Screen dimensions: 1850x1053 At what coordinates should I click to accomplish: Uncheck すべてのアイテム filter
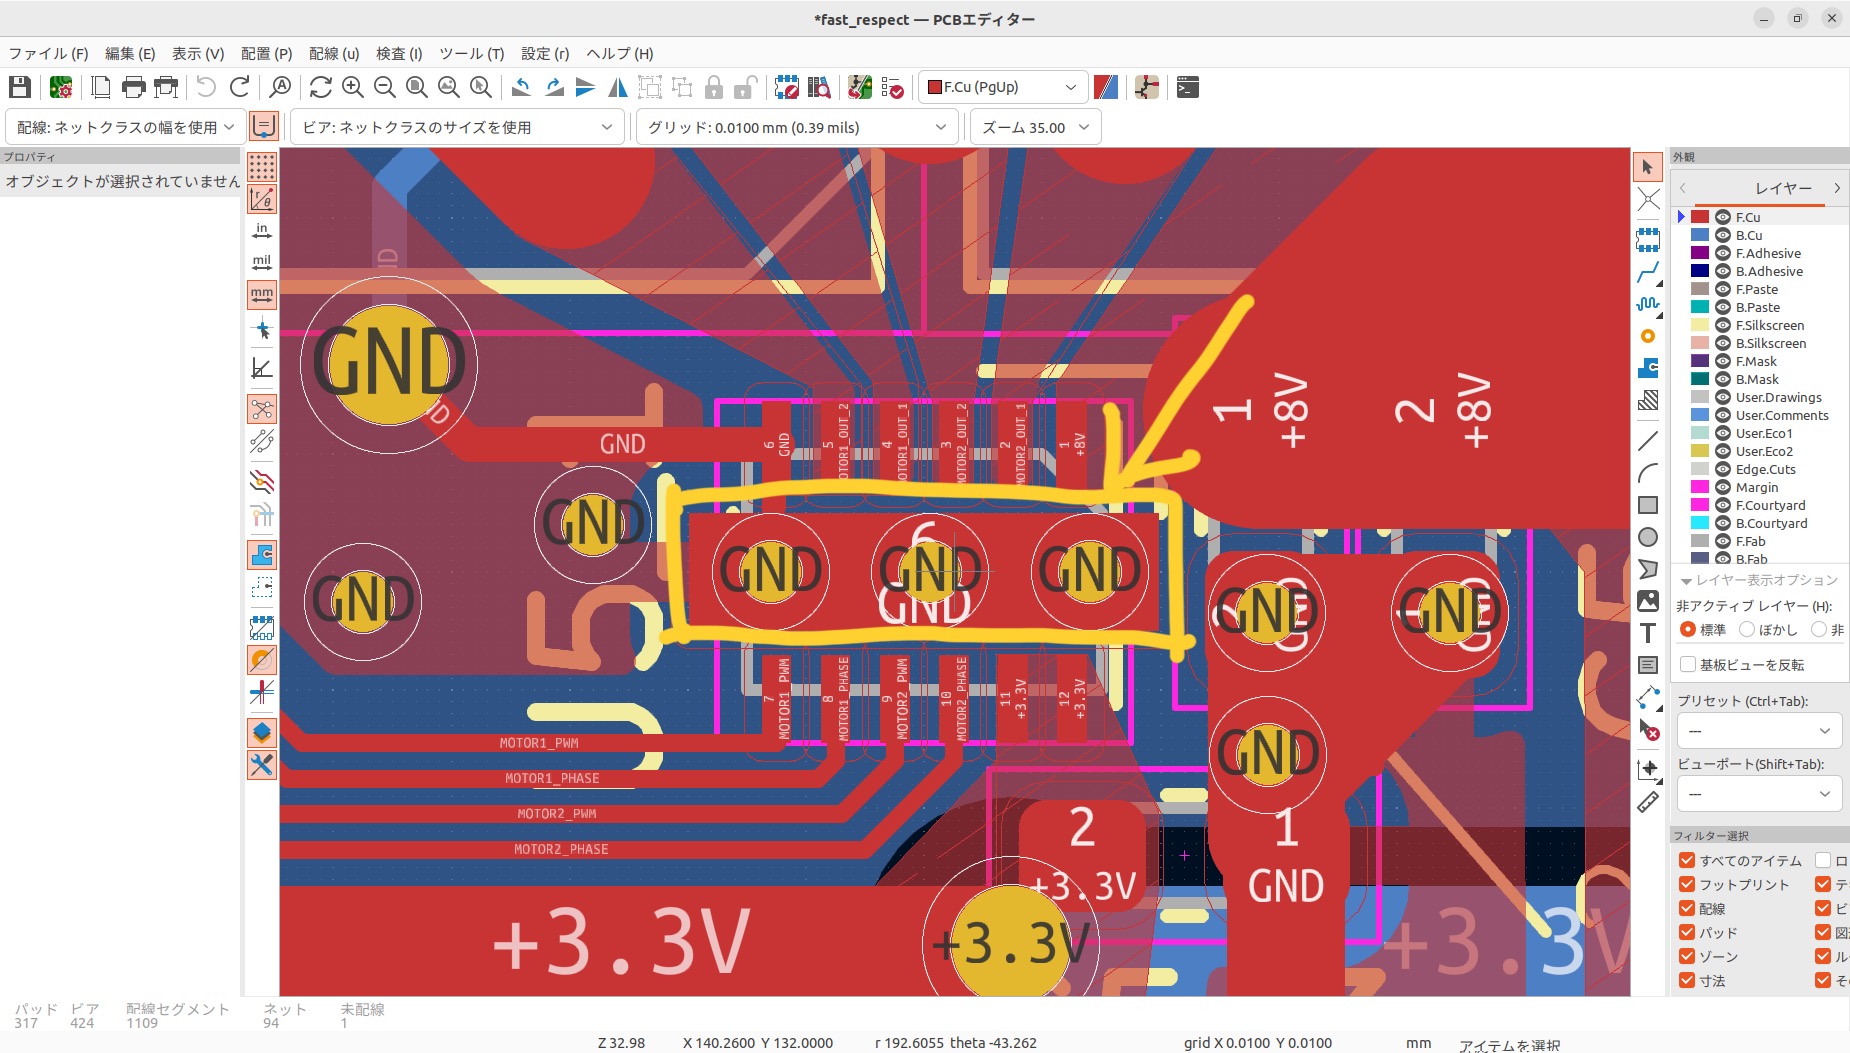click(x=1687, y=861)
